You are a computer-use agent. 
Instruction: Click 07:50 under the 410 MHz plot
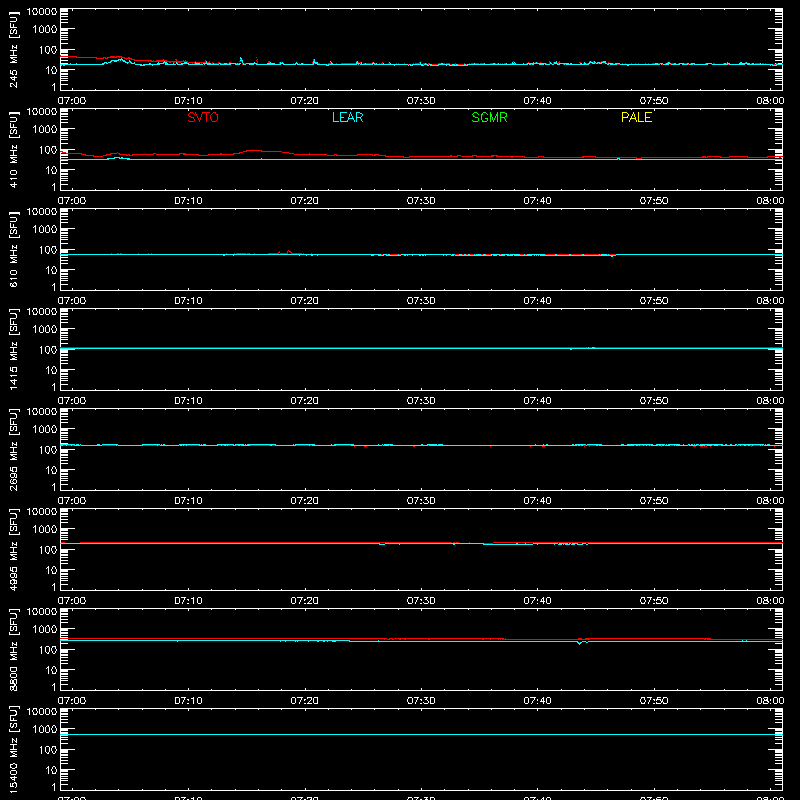(654, 201)
